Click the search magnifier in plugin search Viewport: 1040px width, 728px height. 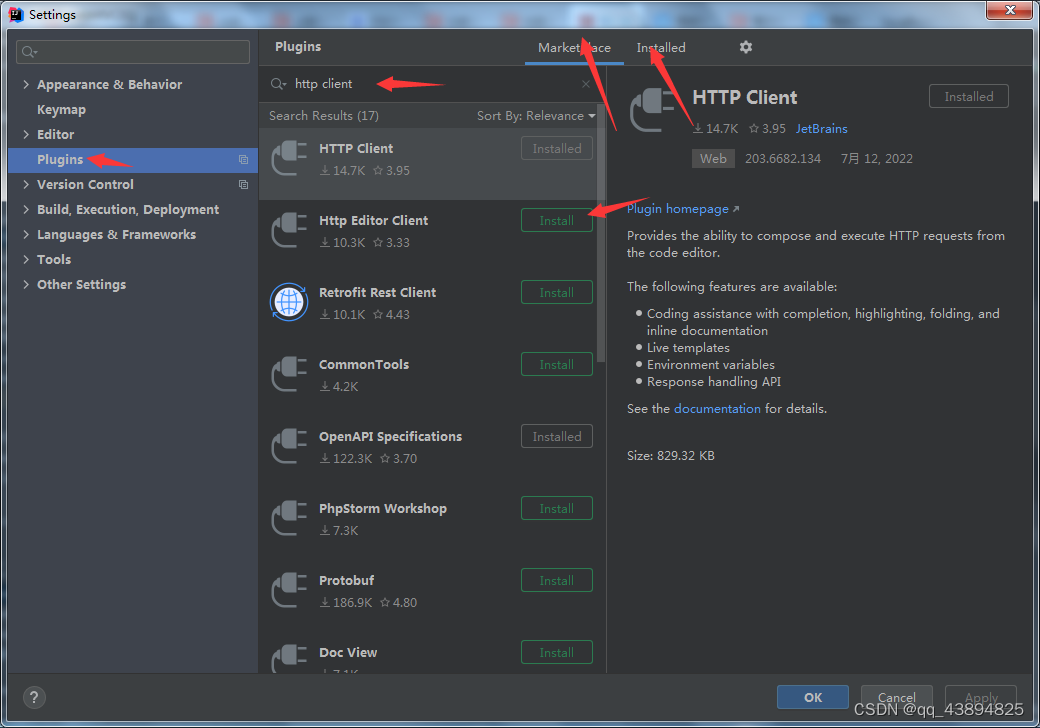(279, 84)
